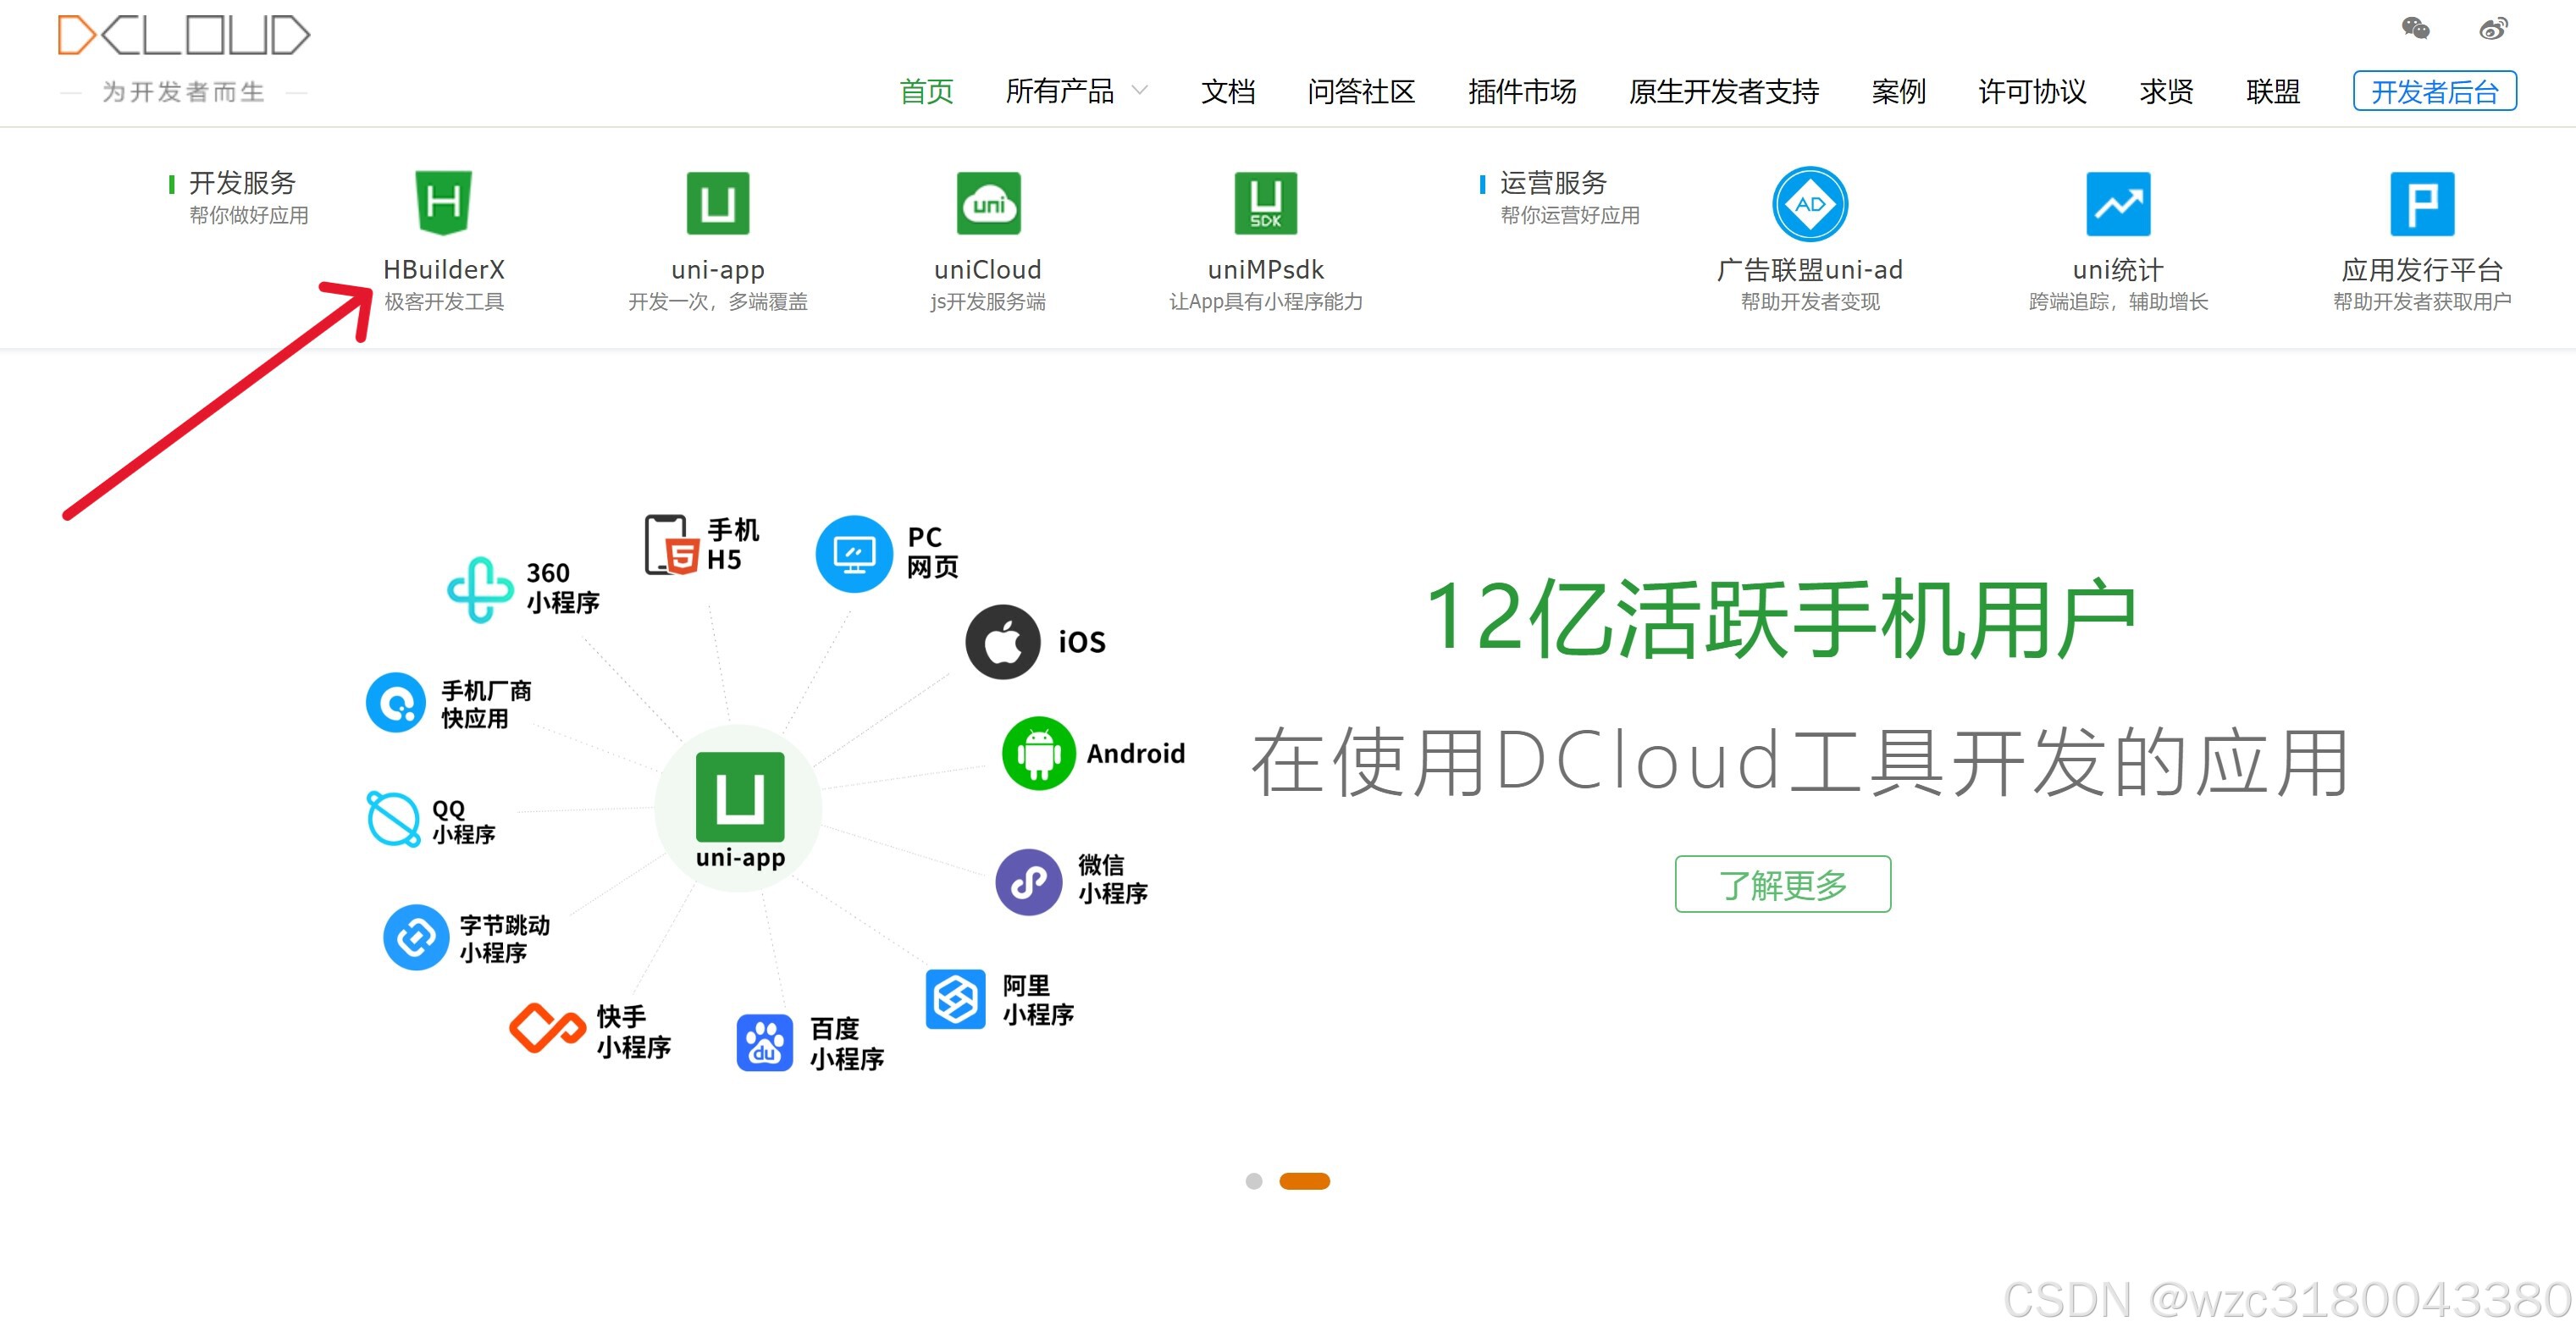Select the active orange carousel indicator
This screenshot has height=1343, width=2576.
(1304, 1181)
